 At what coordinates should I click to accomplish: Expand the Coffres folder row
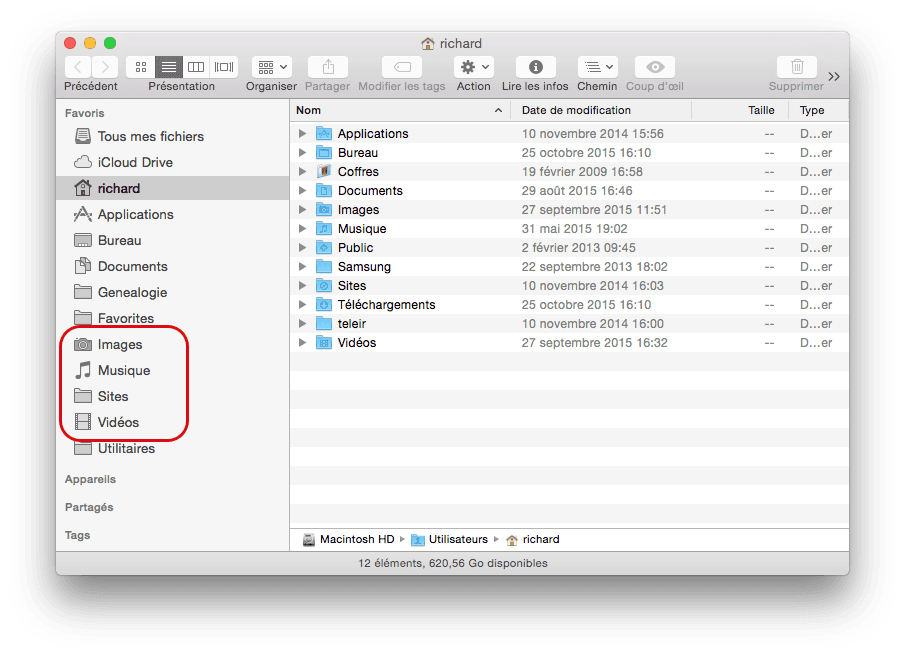302,171
